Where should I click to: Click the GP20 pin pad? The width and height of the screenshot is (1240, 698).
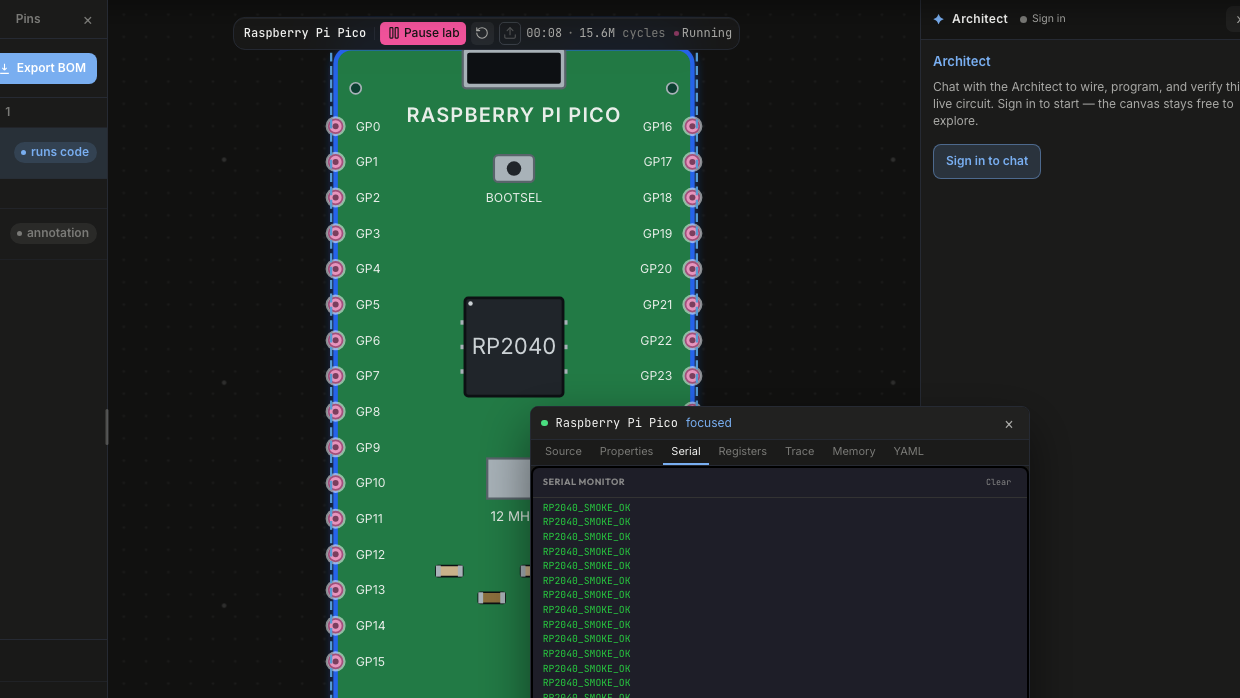(692, 269)
